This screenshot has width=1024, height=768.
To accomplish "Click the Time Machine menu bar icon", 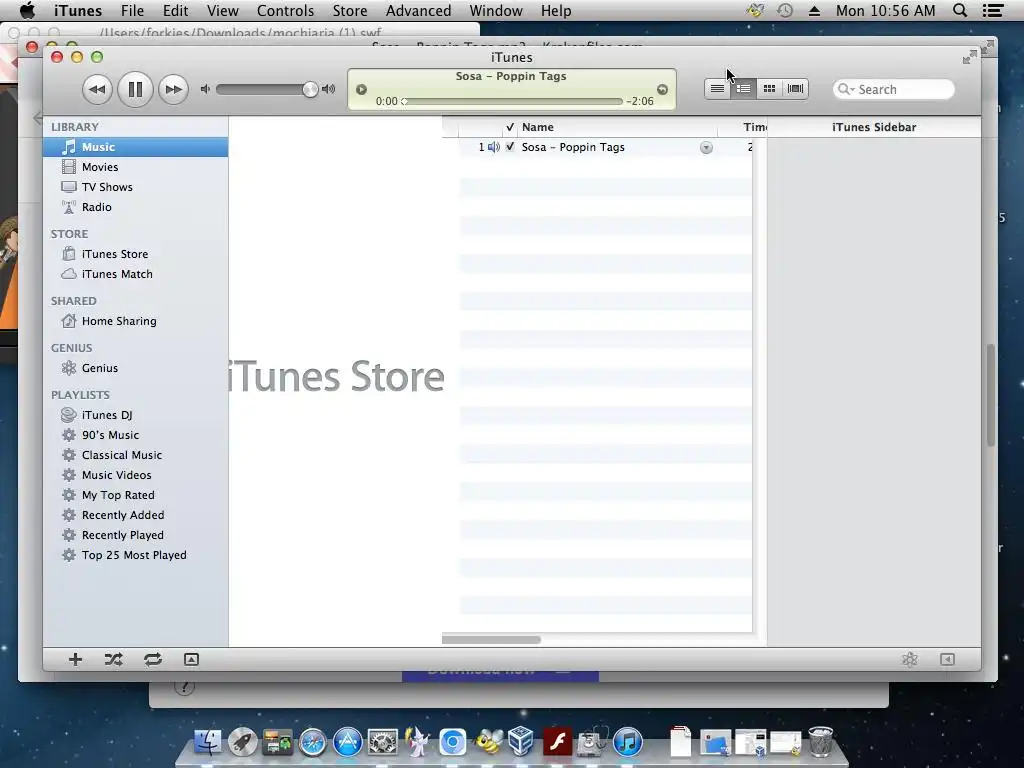I will tap(785, 10).
